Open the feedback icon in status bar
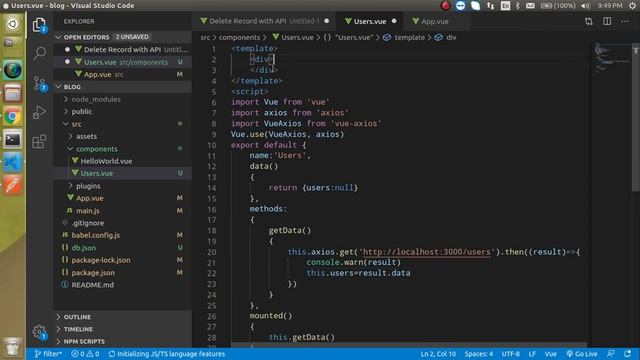Image resolution: width=640 pixels, height=360 pixels. 611,354
